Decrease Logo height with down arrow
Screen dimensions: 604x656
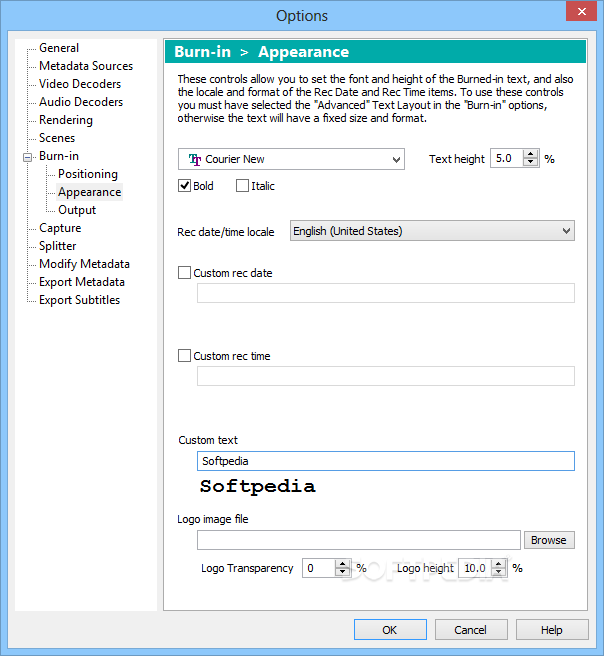tap(499, 572)
